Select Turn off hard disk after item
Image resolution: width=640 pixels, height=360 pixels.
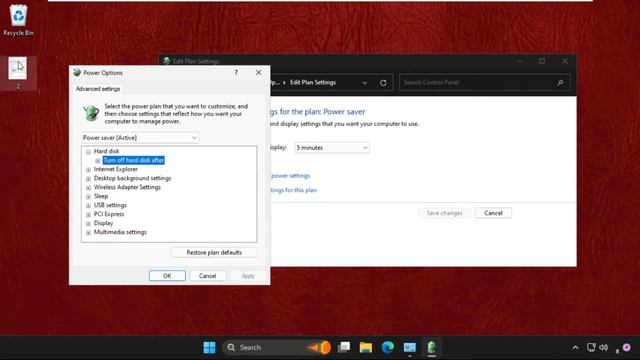133,160
